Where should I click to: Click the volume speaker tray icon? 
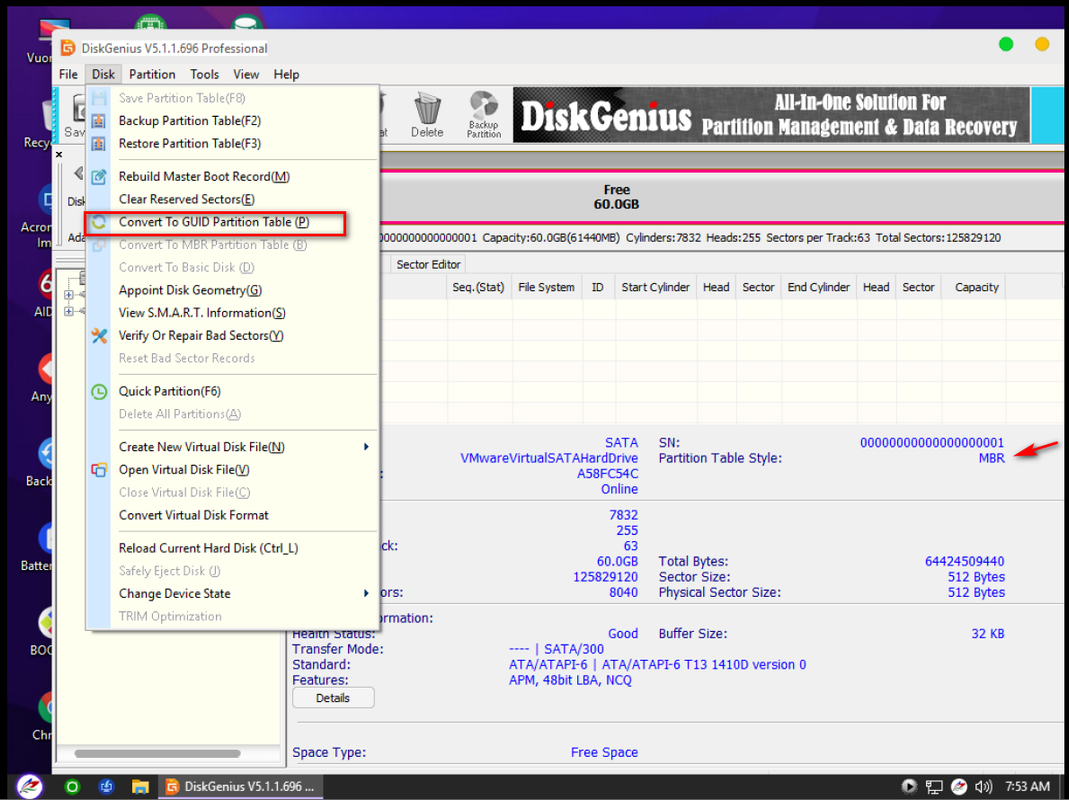click(983, 786)
